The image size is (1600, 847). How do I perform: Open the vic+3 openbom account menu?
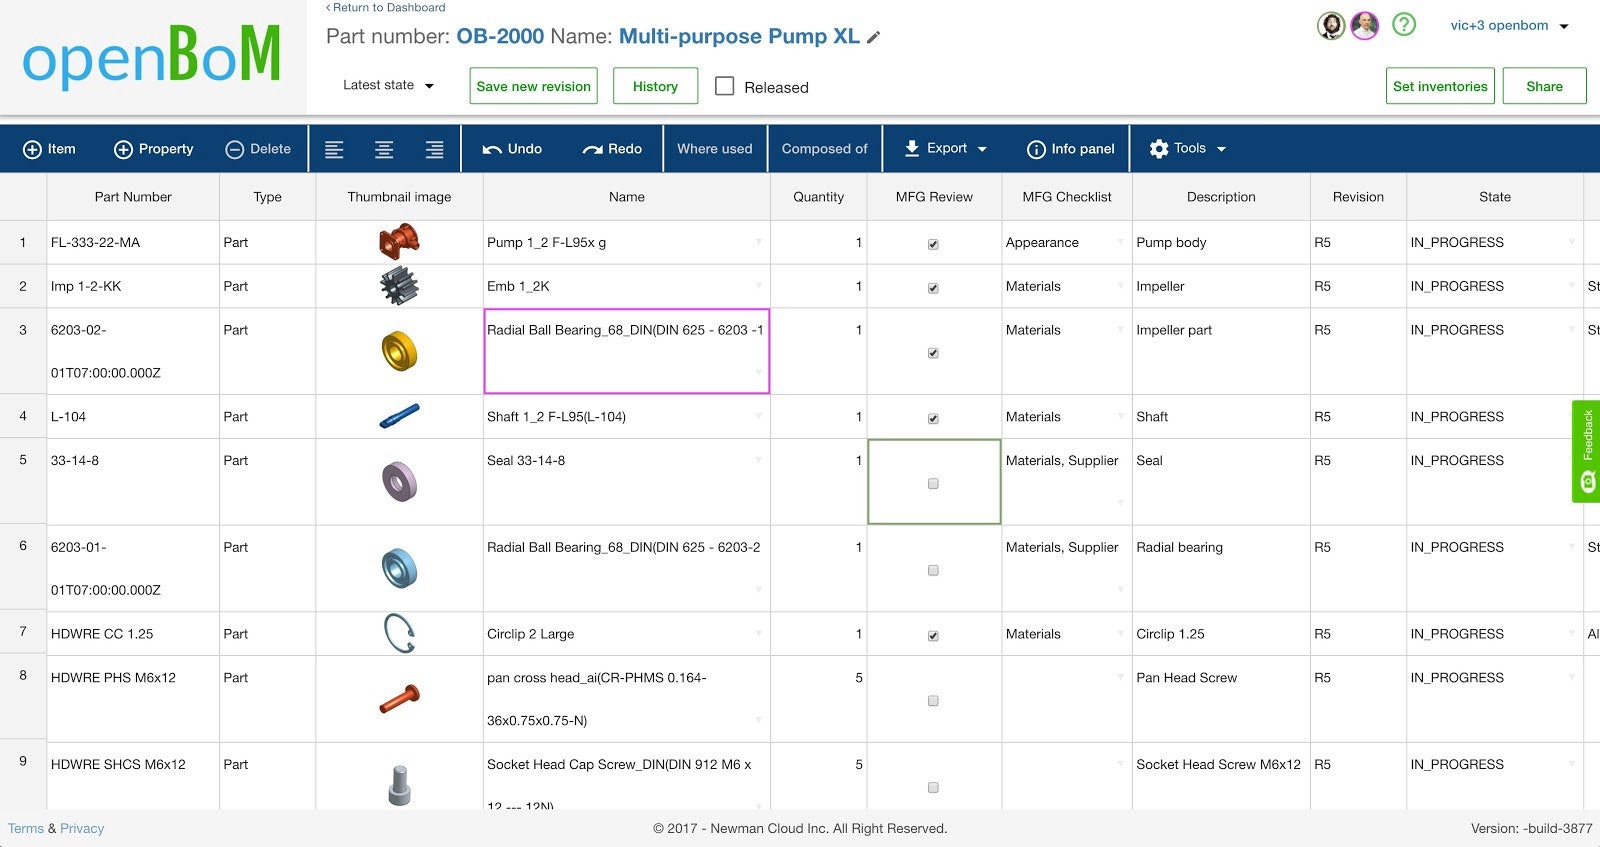coord(1509,26)
